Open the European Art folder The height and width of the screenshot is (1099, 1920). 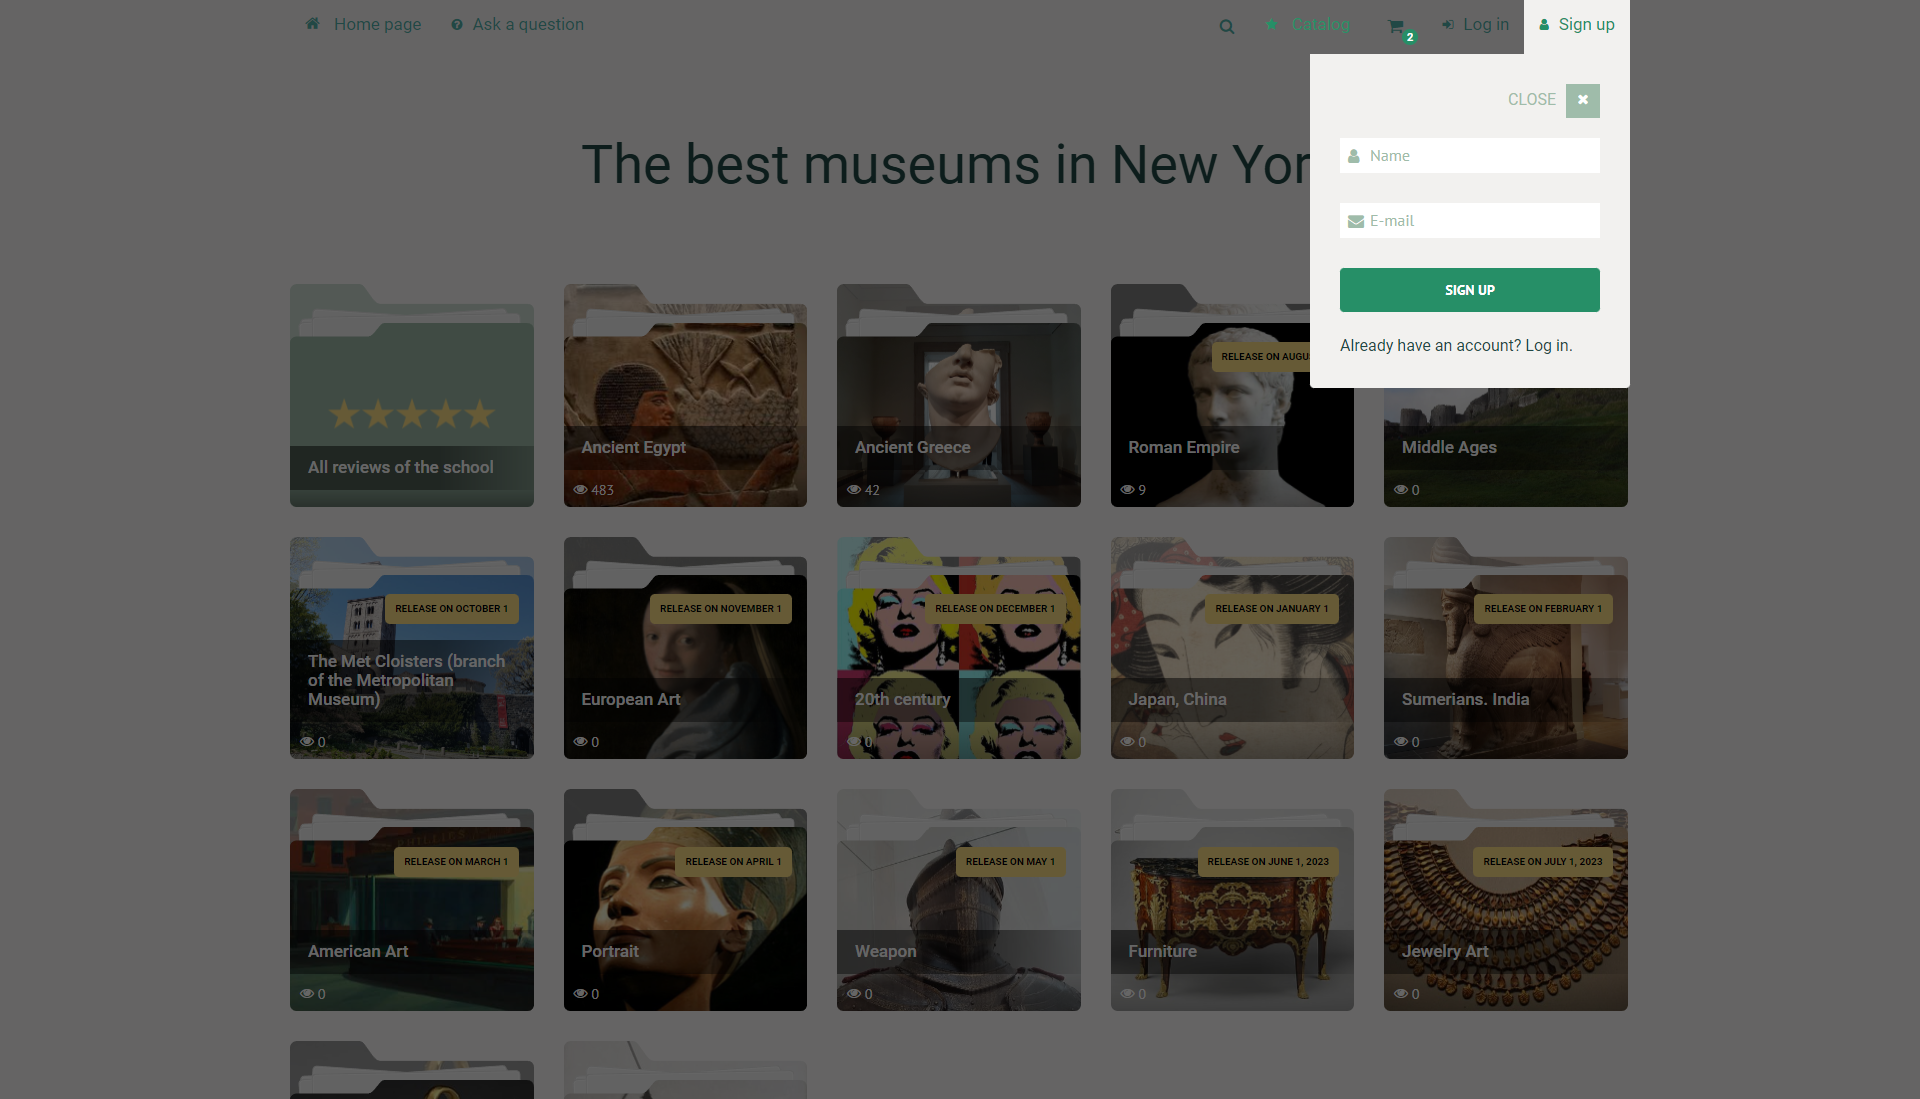(x=685, y=648)
